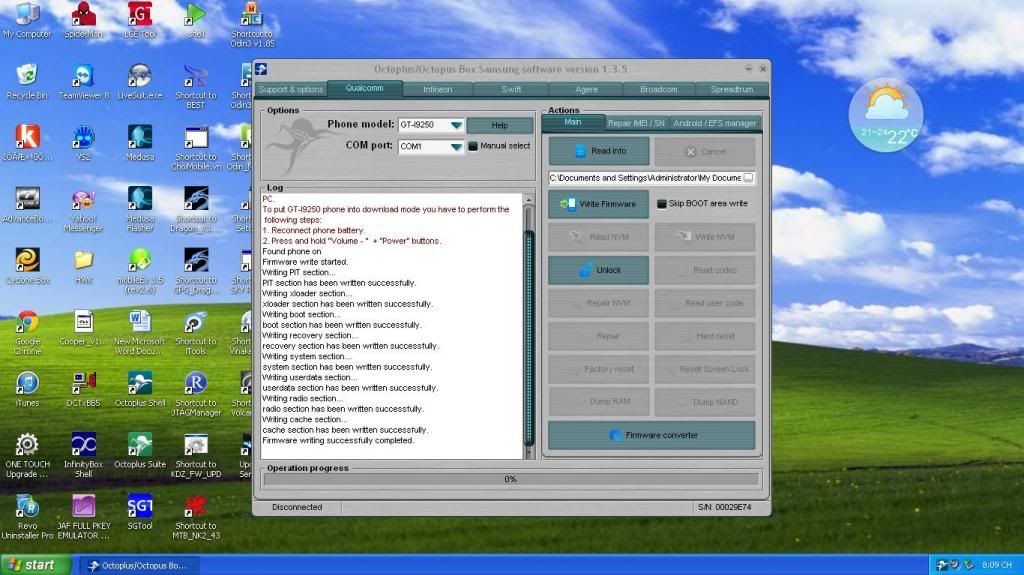This screenshot has height=575, width=1024.
Task: Open Recycle Bin icon
Action: [27, 82]
